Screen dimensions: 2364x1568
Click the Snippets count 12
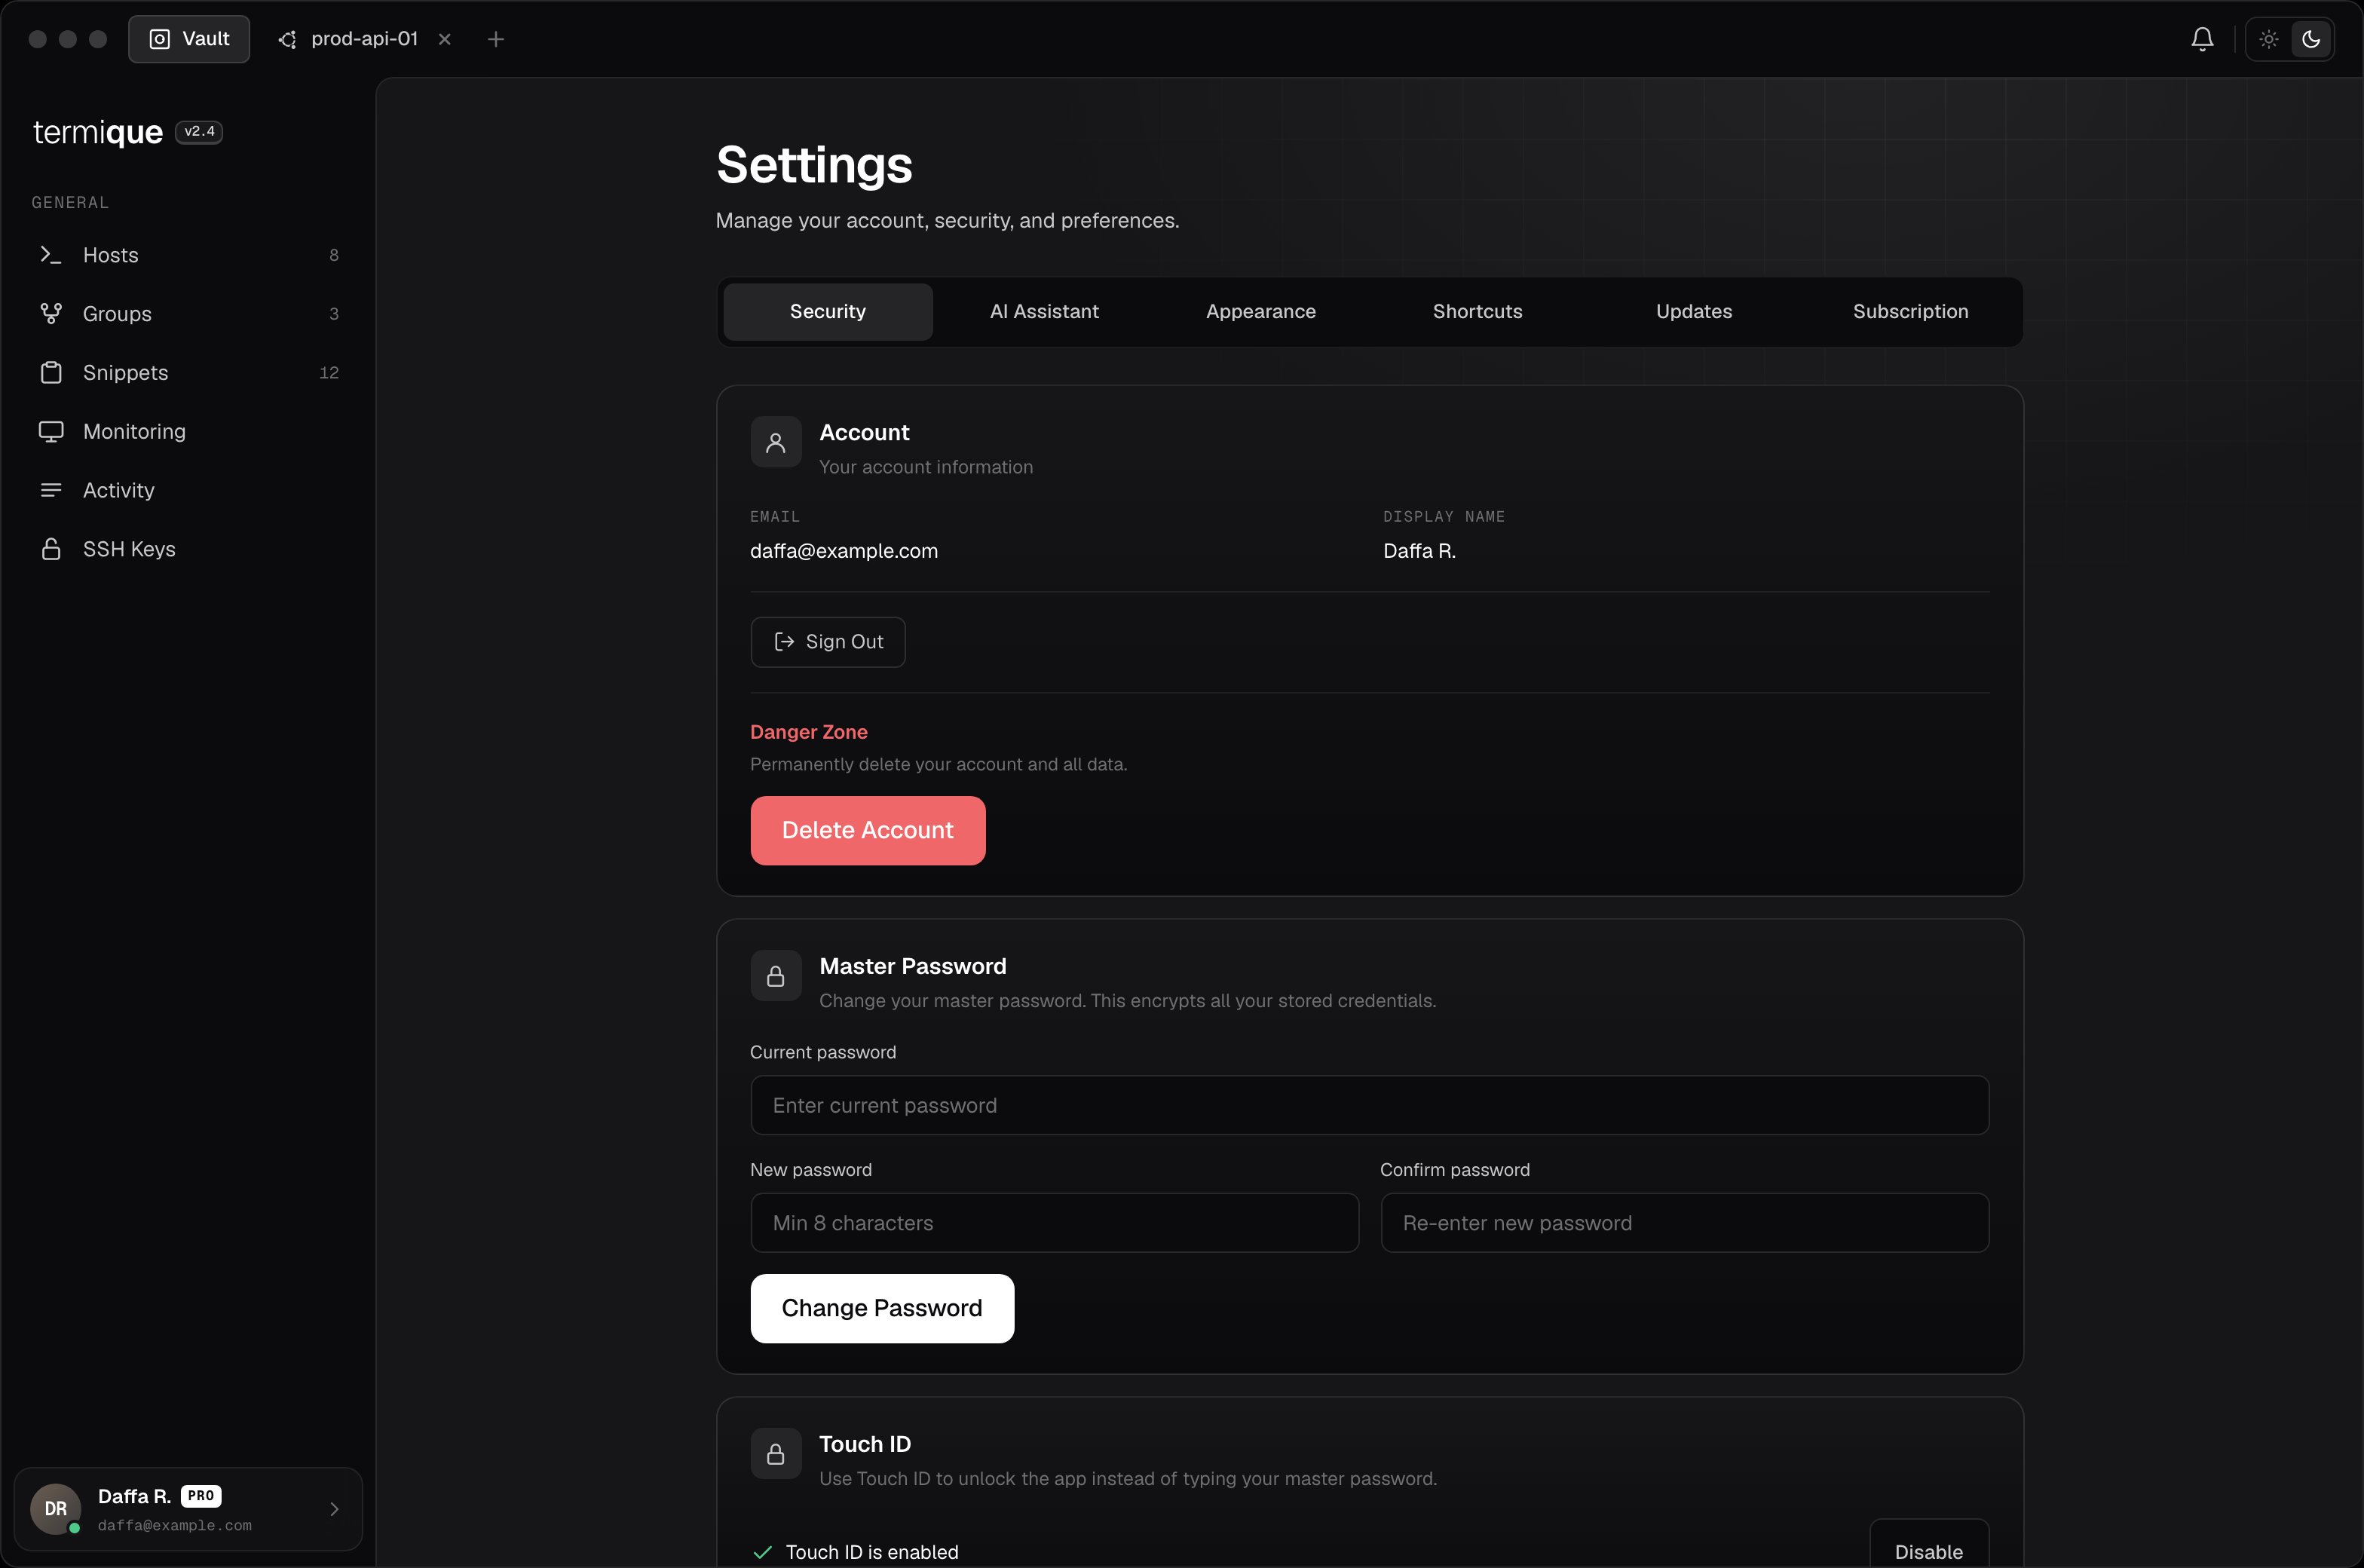(329, 373)
